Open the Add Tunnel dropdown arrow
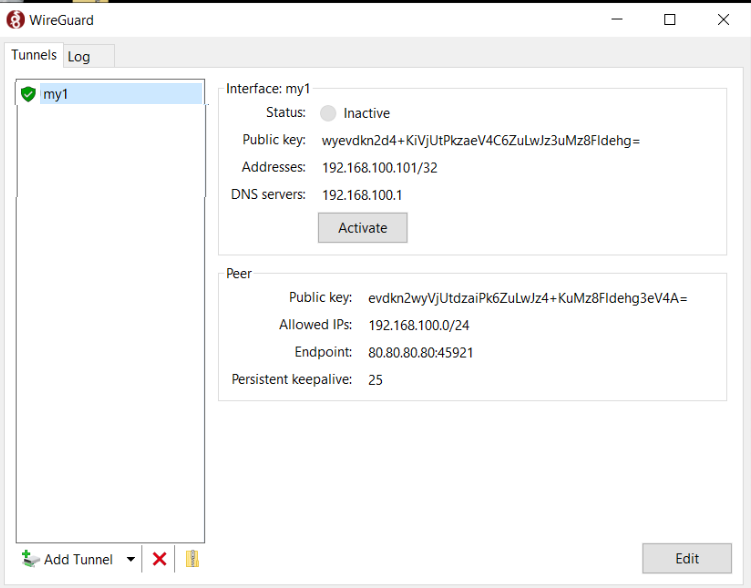This screenshot has height=588, width=751. [131, 559]
